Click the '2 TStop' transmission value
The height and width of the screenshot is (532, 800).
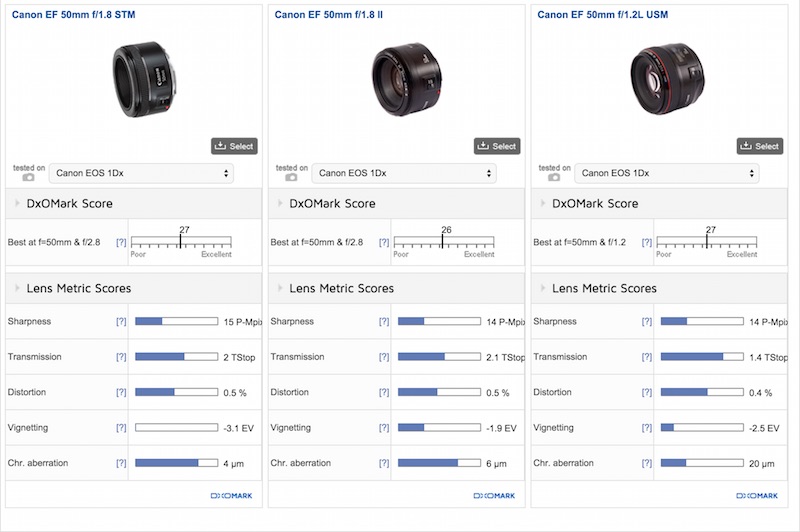coord(239,358)
